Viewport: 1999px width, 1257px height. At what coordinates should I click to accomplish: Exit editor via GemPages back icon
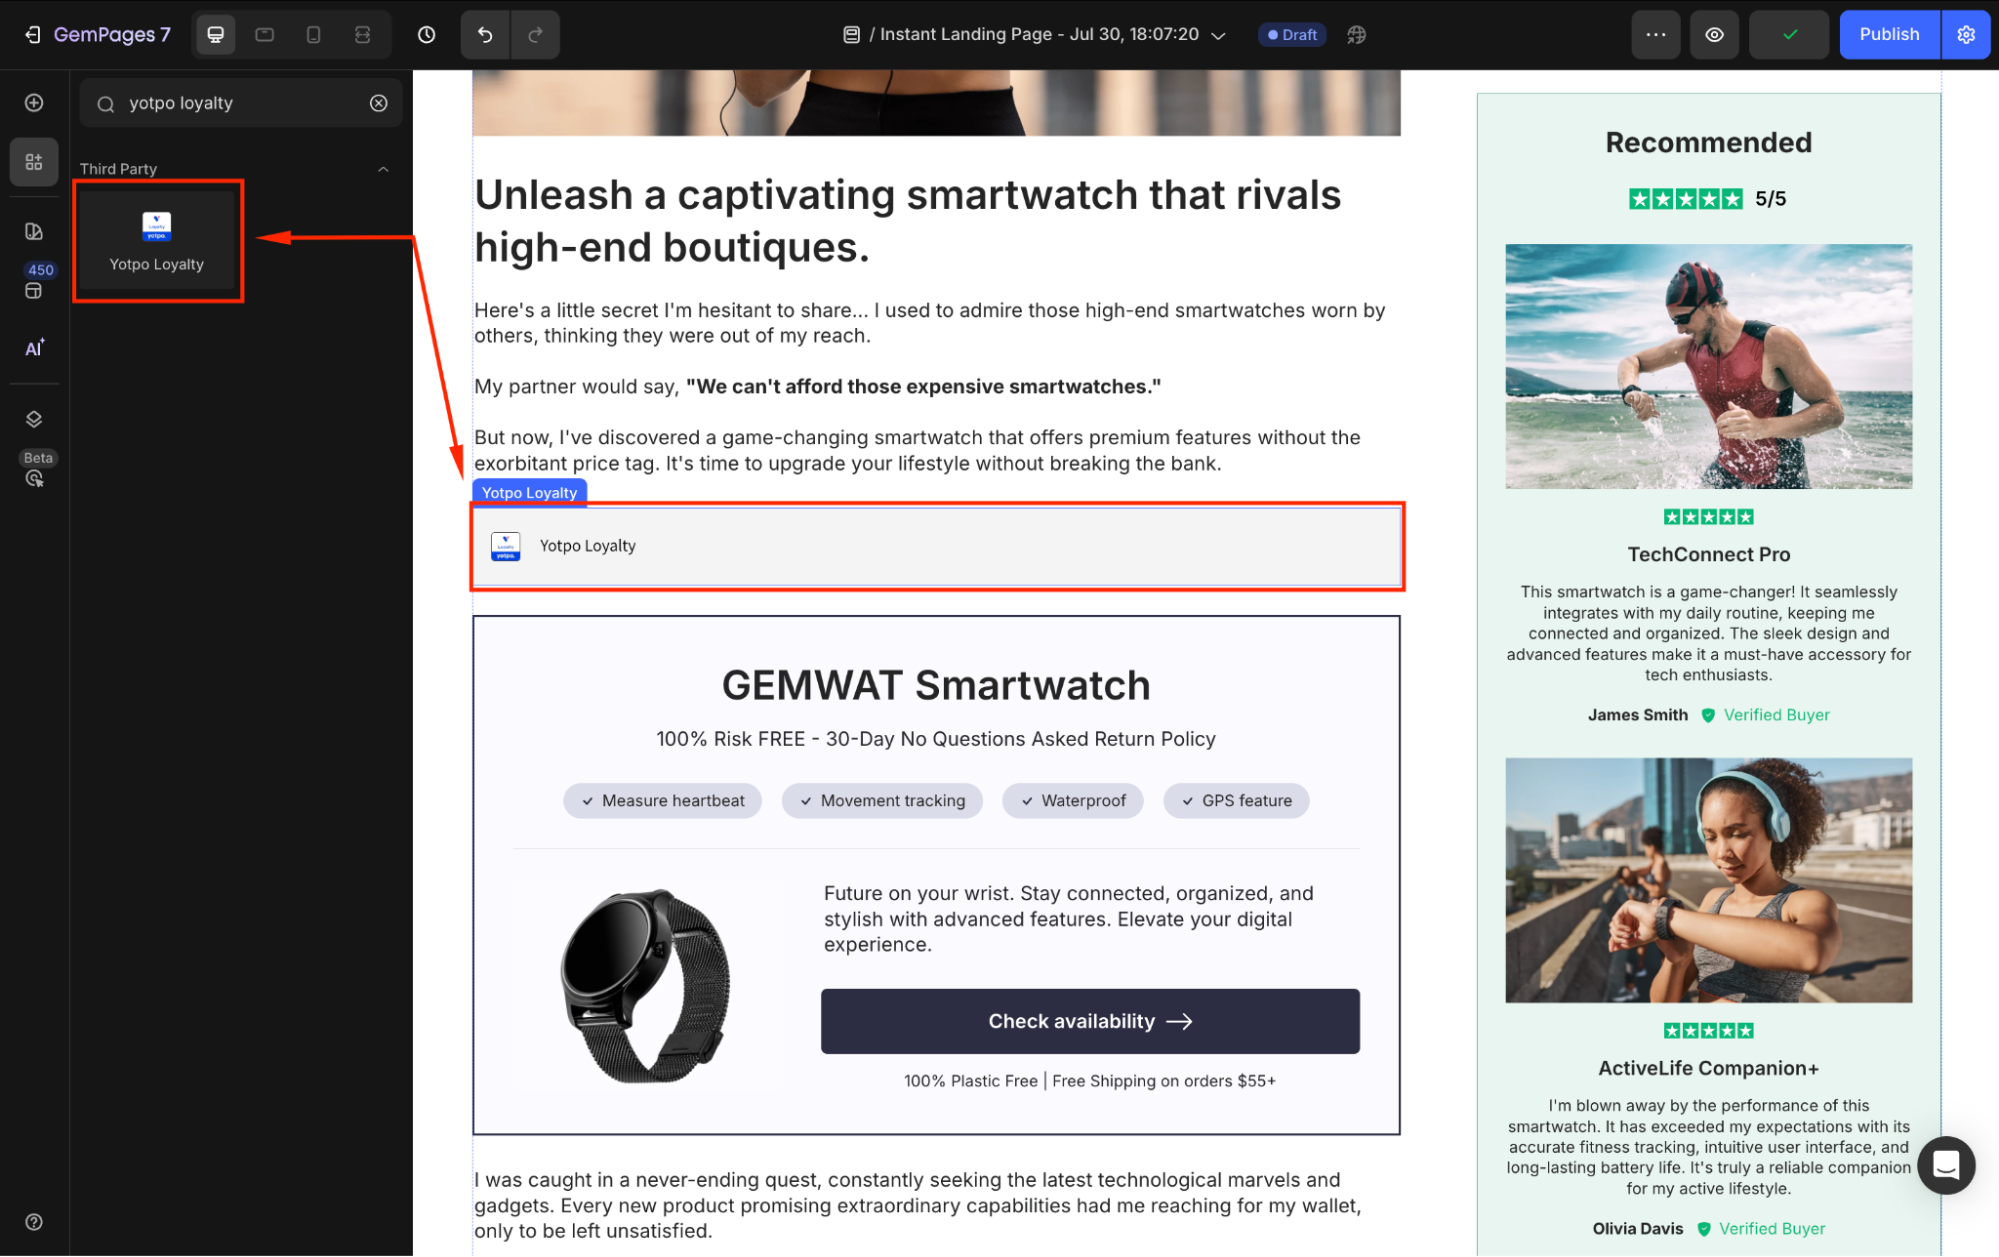(32, 35)
